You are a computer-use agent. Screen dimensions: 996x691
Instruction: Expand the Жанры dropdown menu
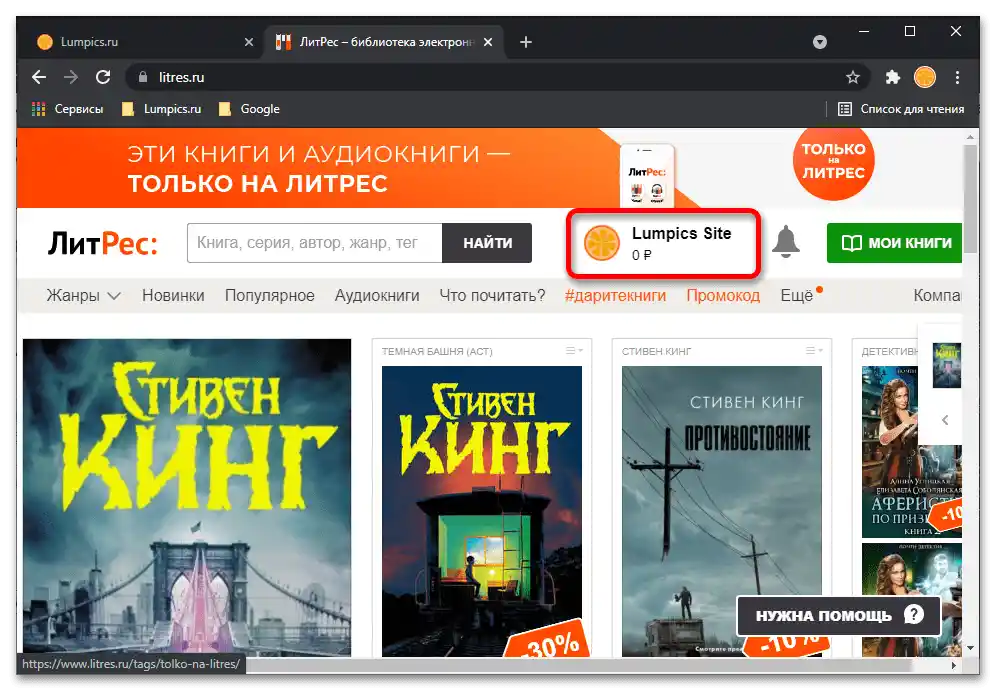pos(83,296)
